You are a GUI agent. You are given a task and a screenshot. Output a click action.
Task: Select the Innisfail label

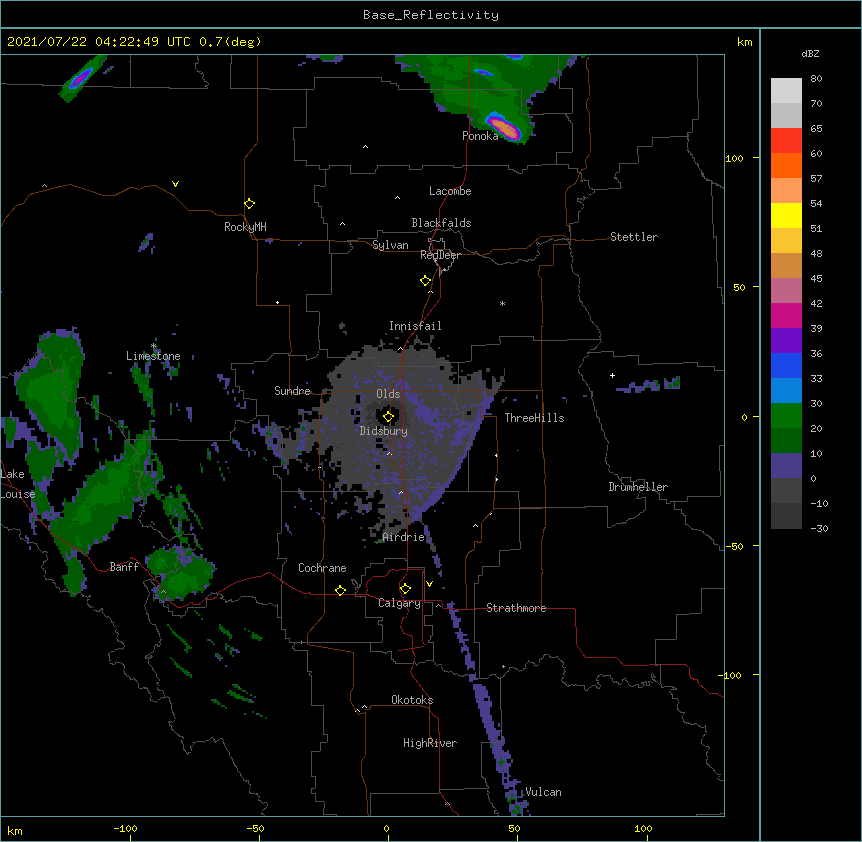(415, 326)
